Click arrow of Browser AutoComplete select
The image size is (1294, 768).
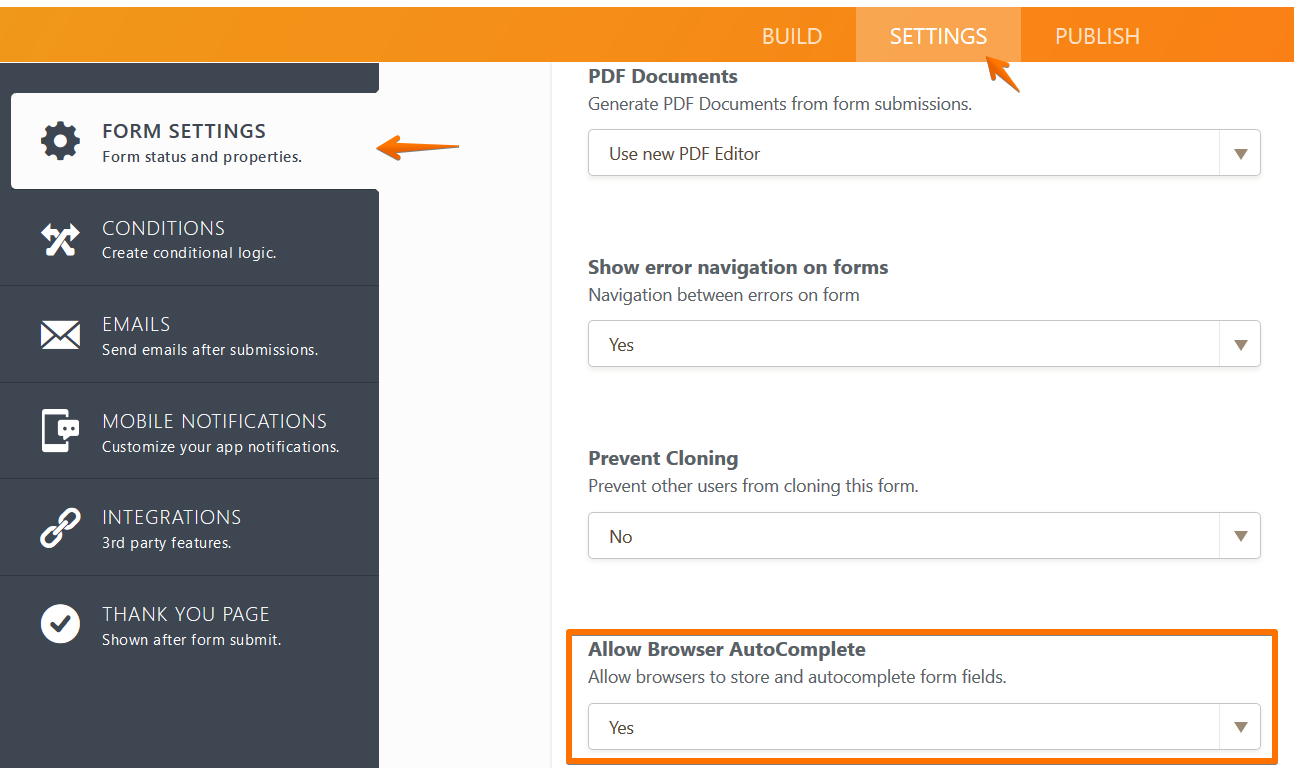coord(1241,728)
